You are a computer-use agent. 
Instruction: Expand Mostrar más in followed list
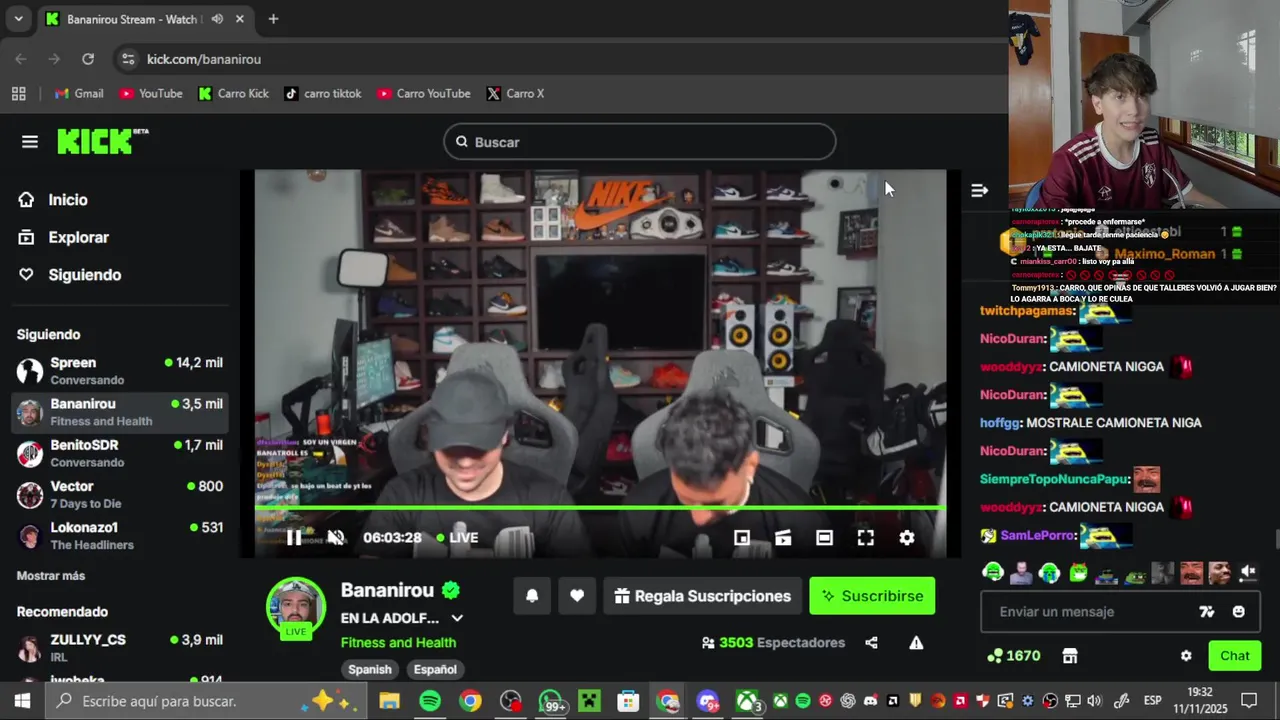coord(51,576)
